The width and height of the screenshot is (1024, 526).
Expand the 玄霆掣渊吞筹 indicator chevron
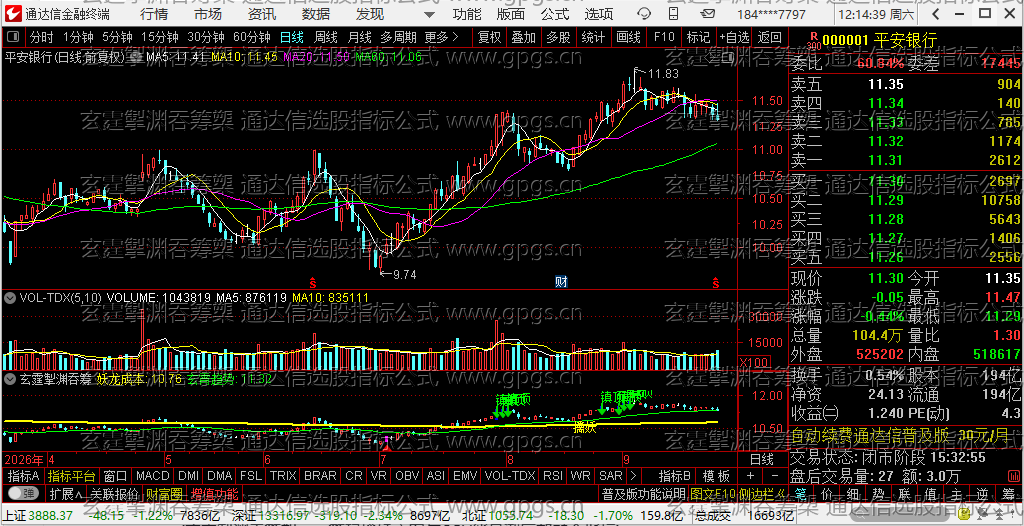pos(10,378)
